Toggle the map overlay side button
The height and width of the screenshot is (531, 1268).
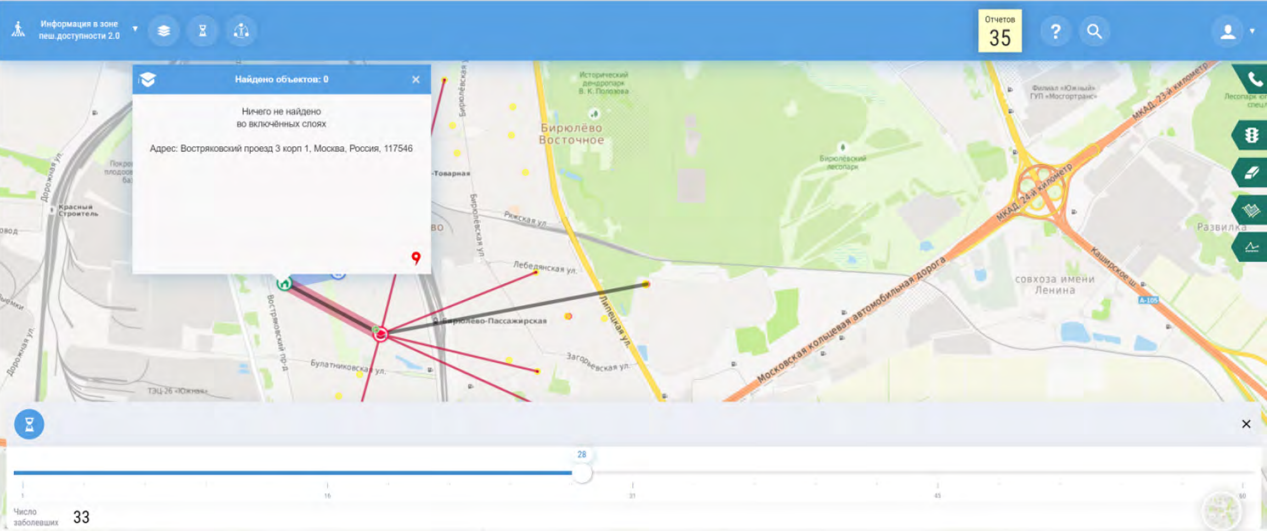[1251, 210]
